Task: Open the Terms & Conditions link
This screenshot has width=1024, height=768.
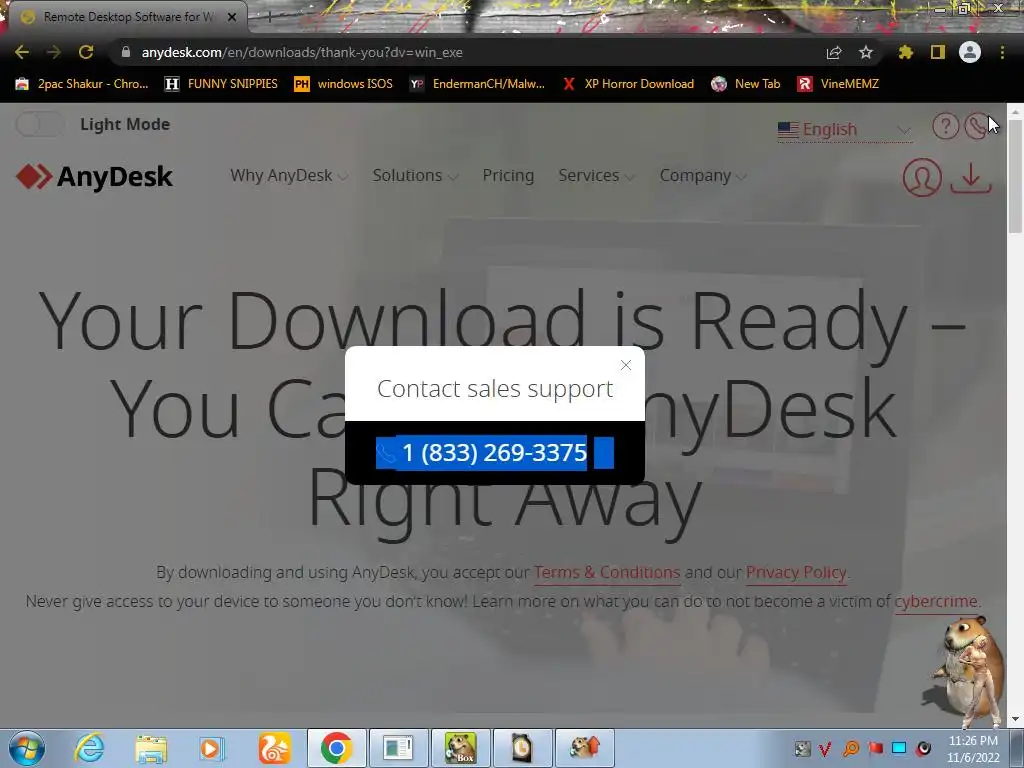Action: [x=607, y=572]
